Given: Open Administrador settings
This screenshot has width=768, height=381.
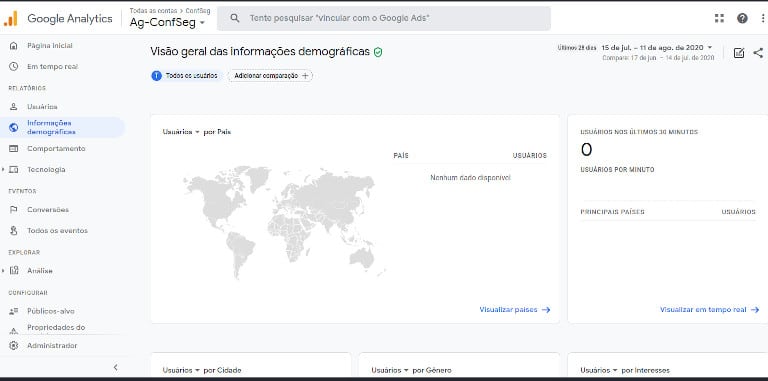Looking at the screenshot, I should [x=52, y=345].
